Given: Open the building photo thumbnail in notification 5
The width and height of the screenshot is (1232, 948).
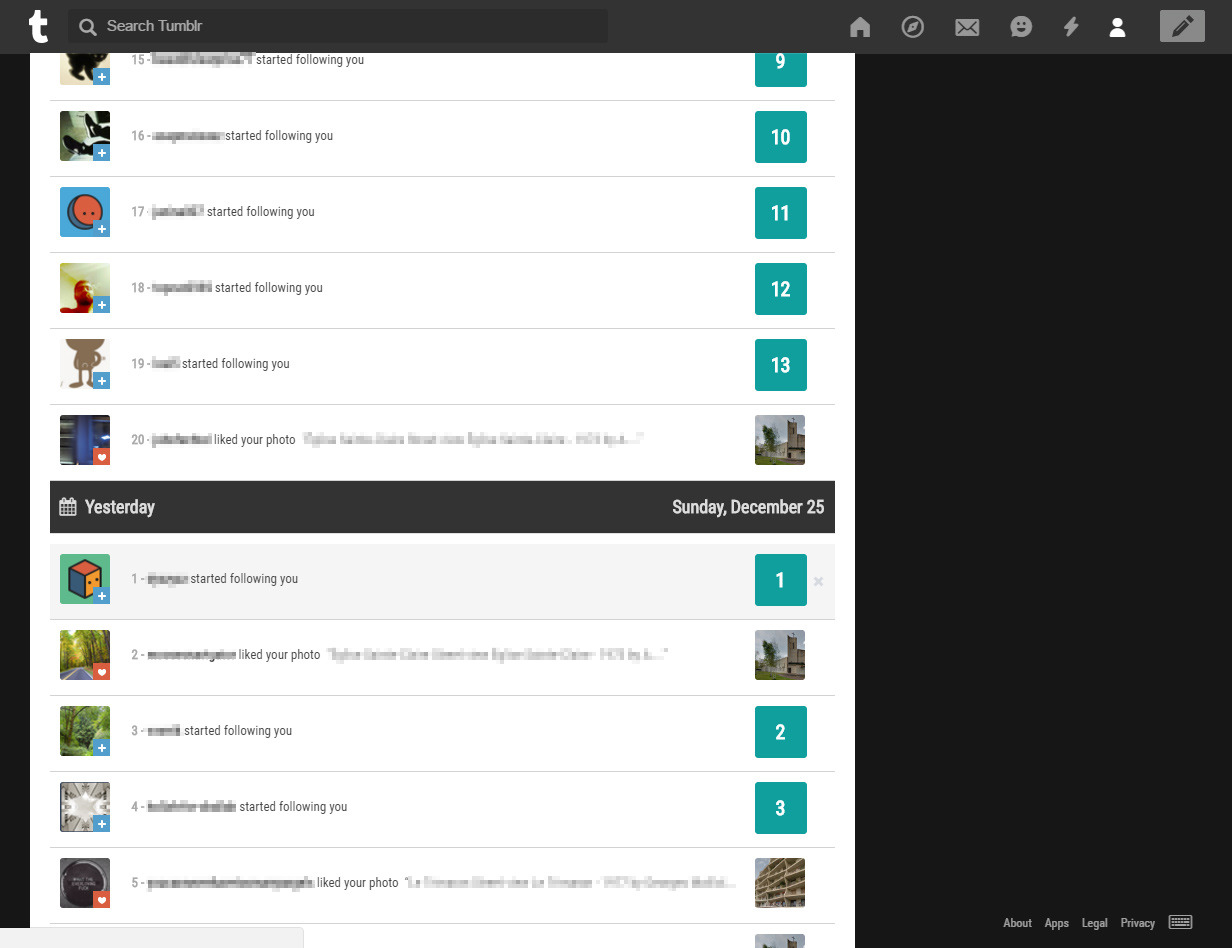Looking at the screenshot, I should click(780, 883).
